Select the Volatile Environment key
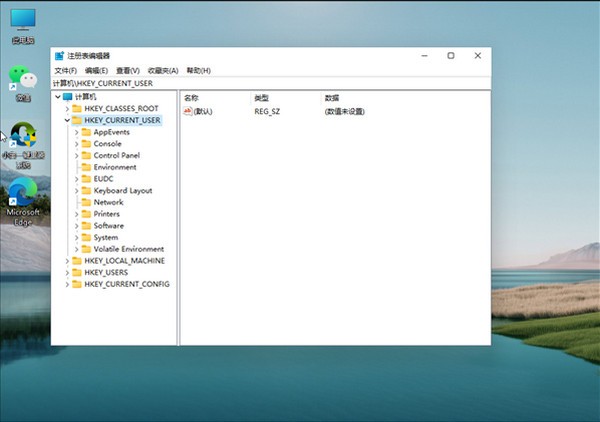 pos(128,249)
